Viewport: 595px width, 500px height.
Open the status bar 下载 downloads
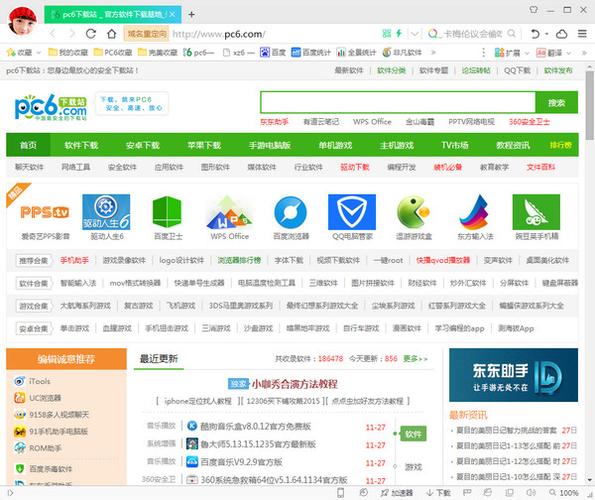439,493
